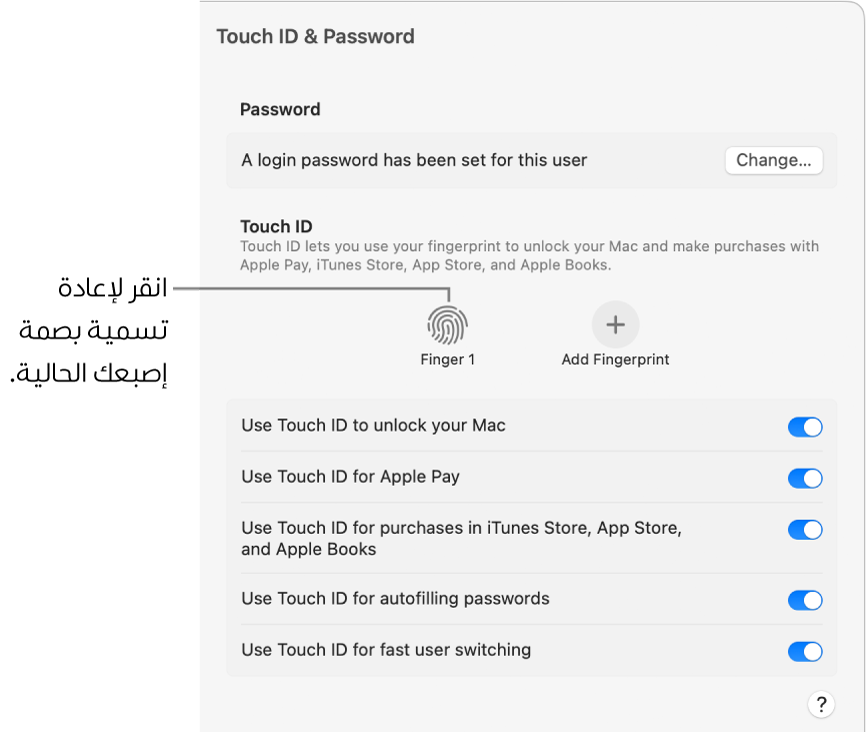Click the "Use Touch ID for Apple Pay" label
Screen dimensions: 867x732
coord(350,477)
